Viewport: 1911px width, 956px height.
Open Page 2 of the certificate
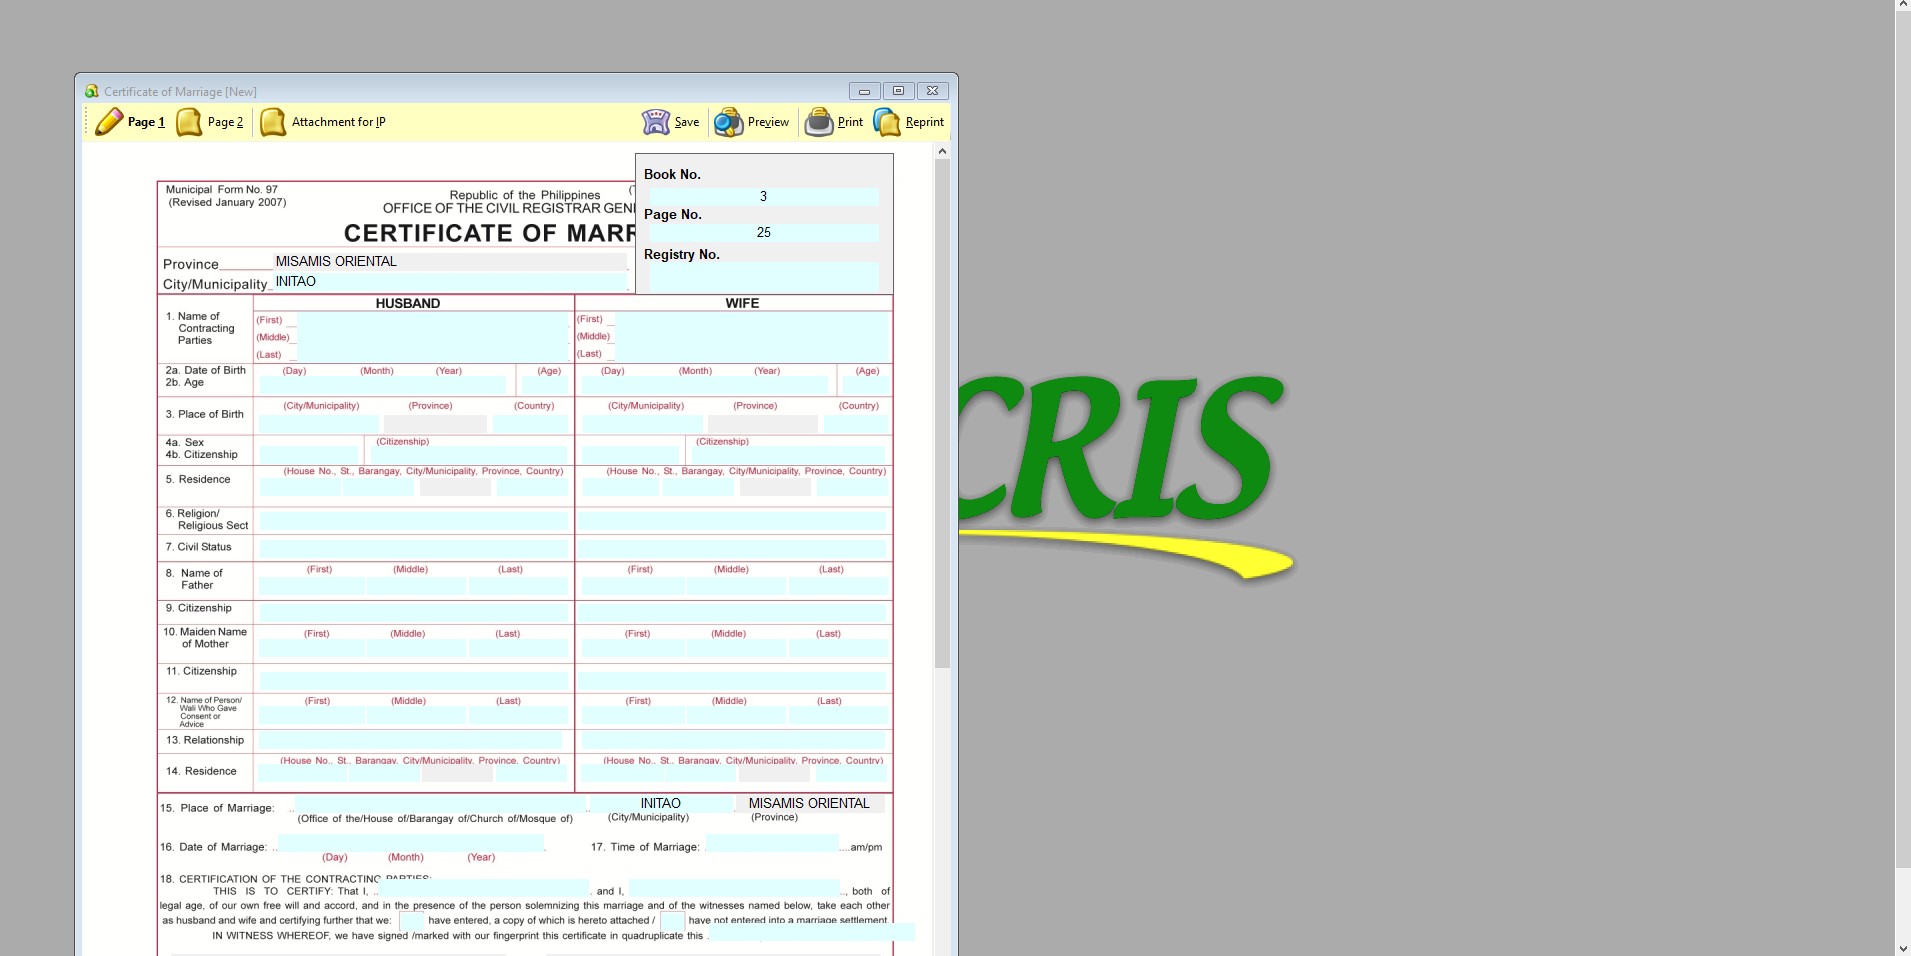pyautogui.click(x=210, y=122)
